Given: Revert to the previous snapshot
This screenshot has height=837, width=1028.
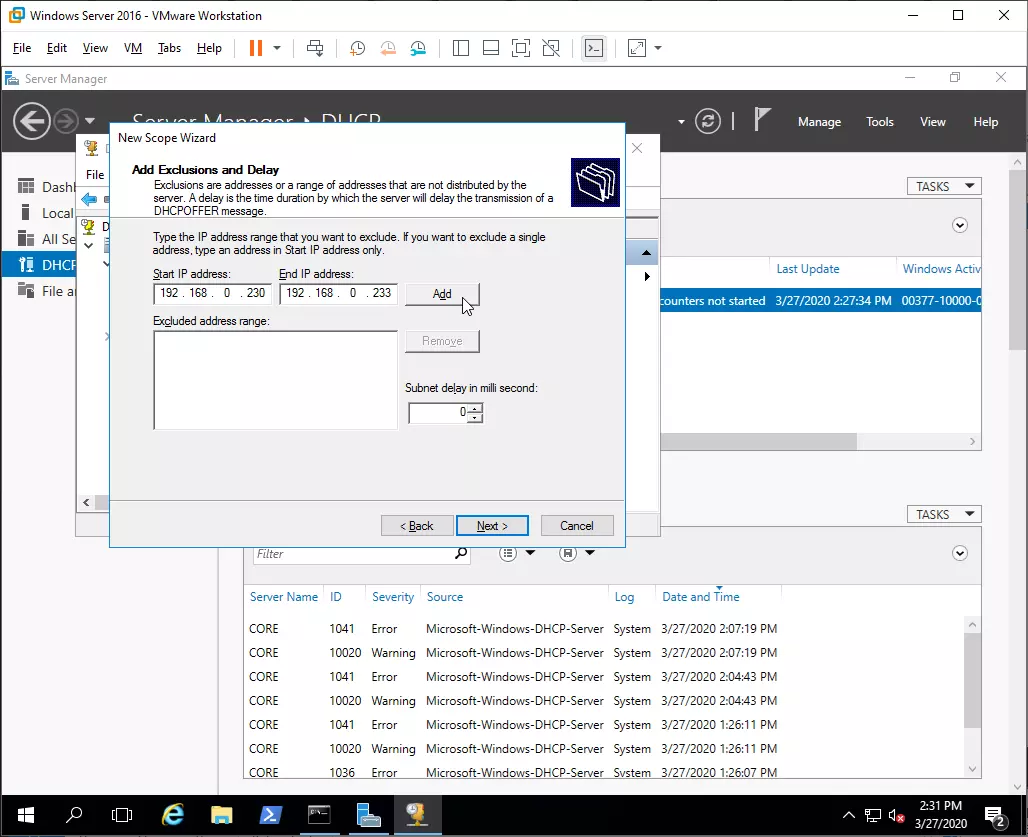Looking at the screenshot, I should tap(388, 48).
